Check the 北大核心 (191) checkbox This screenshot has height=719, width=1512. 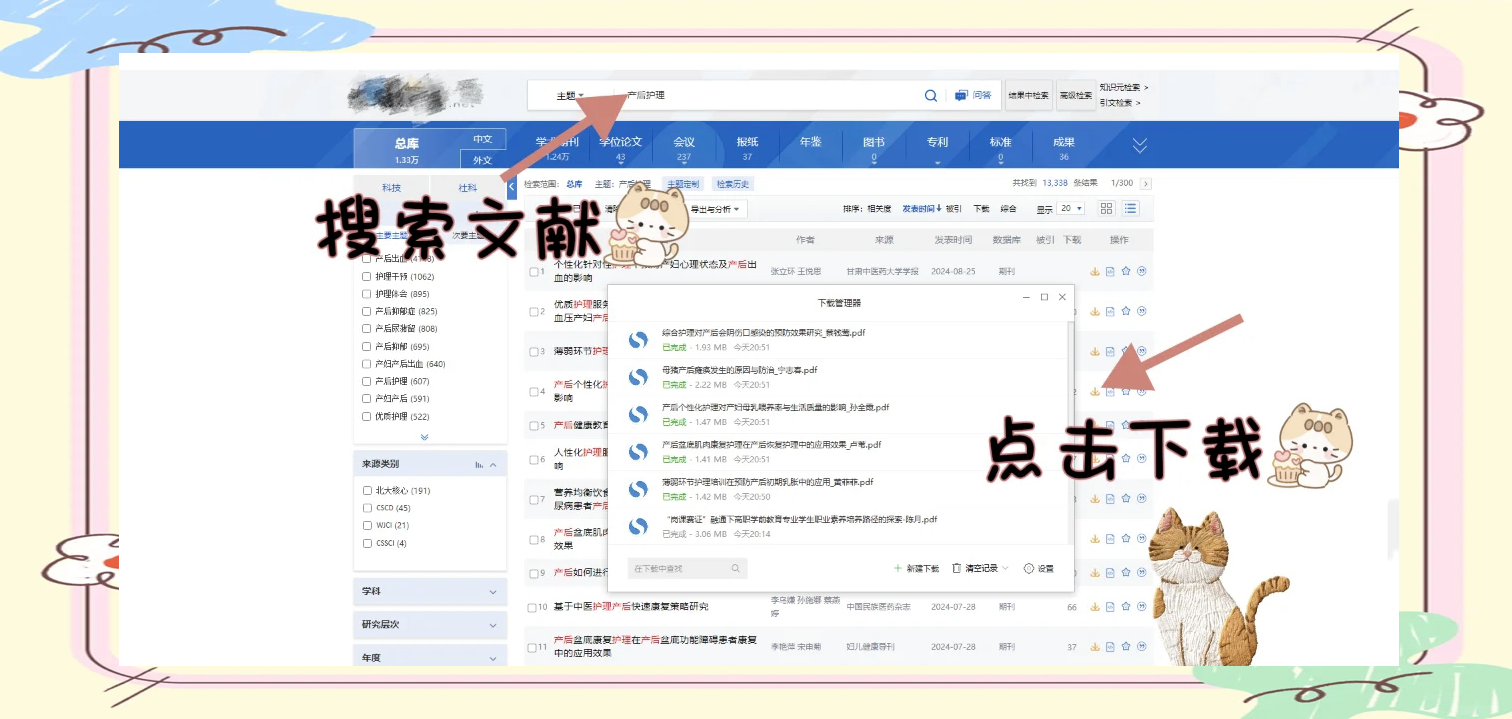coord(367,491)
